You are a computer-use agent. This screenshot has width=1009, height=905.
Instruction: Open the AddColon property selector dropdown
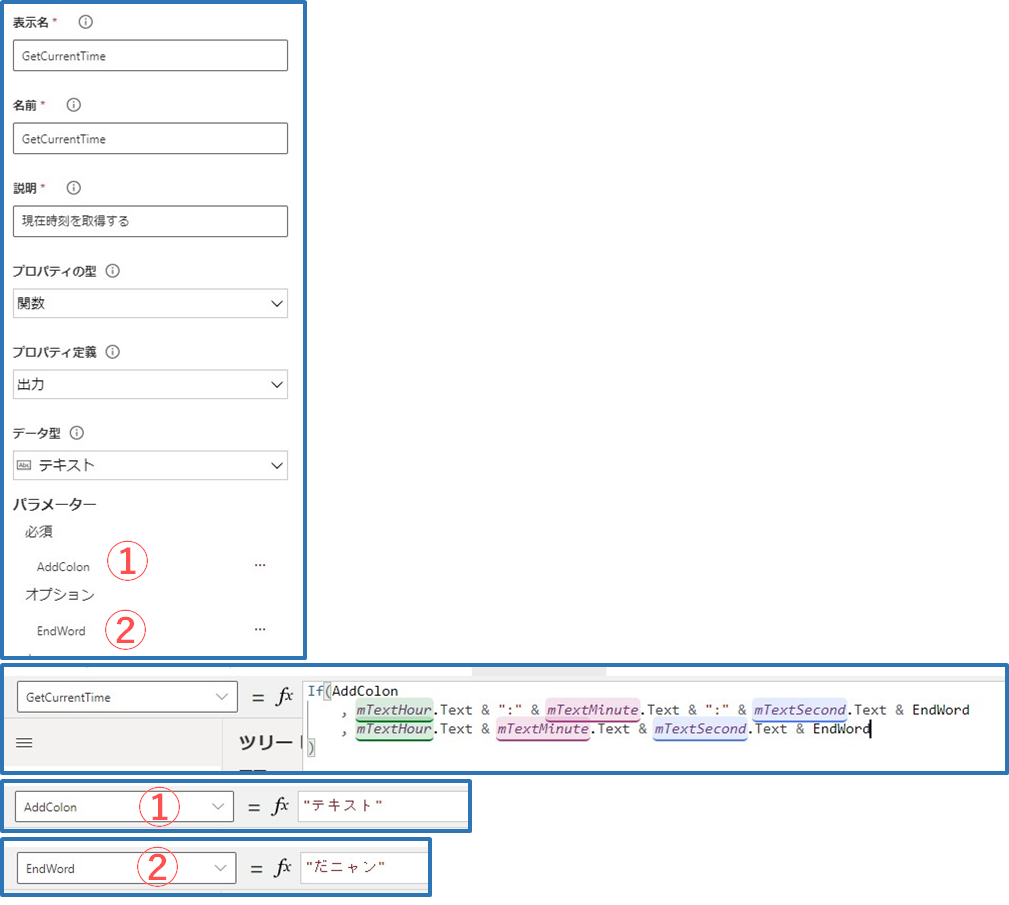click(124, 807)
